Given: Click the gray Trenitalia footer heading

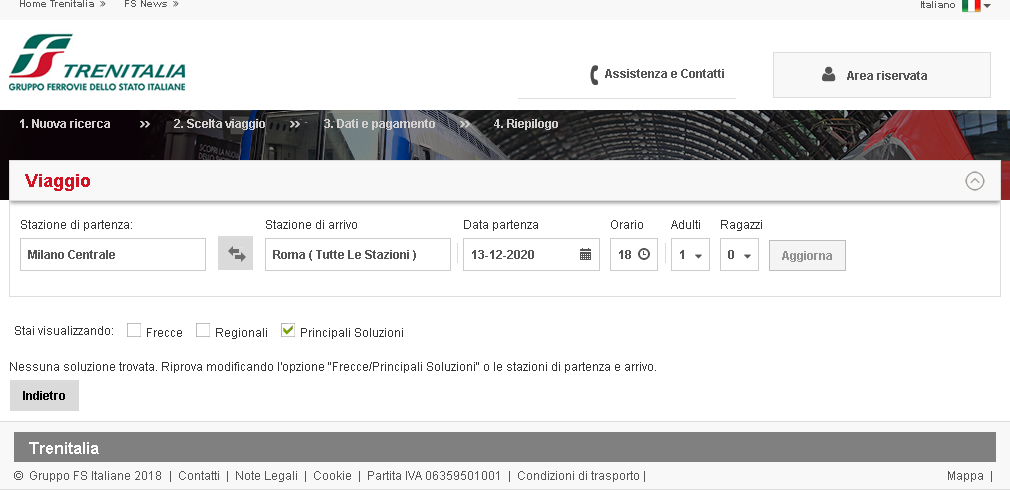Looking at the screenshot, I should (x=64, y=448).
